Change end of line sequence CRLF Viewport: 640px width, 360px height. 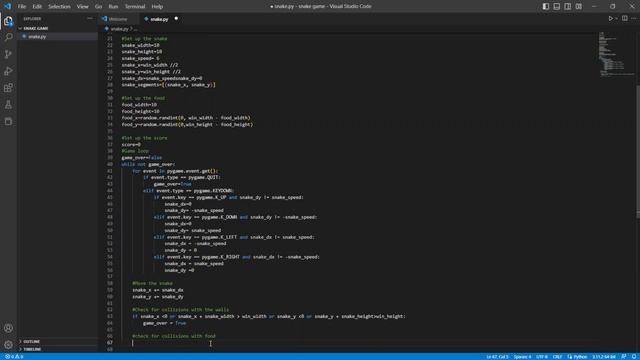pyautogui.click(x=557, y=357)
